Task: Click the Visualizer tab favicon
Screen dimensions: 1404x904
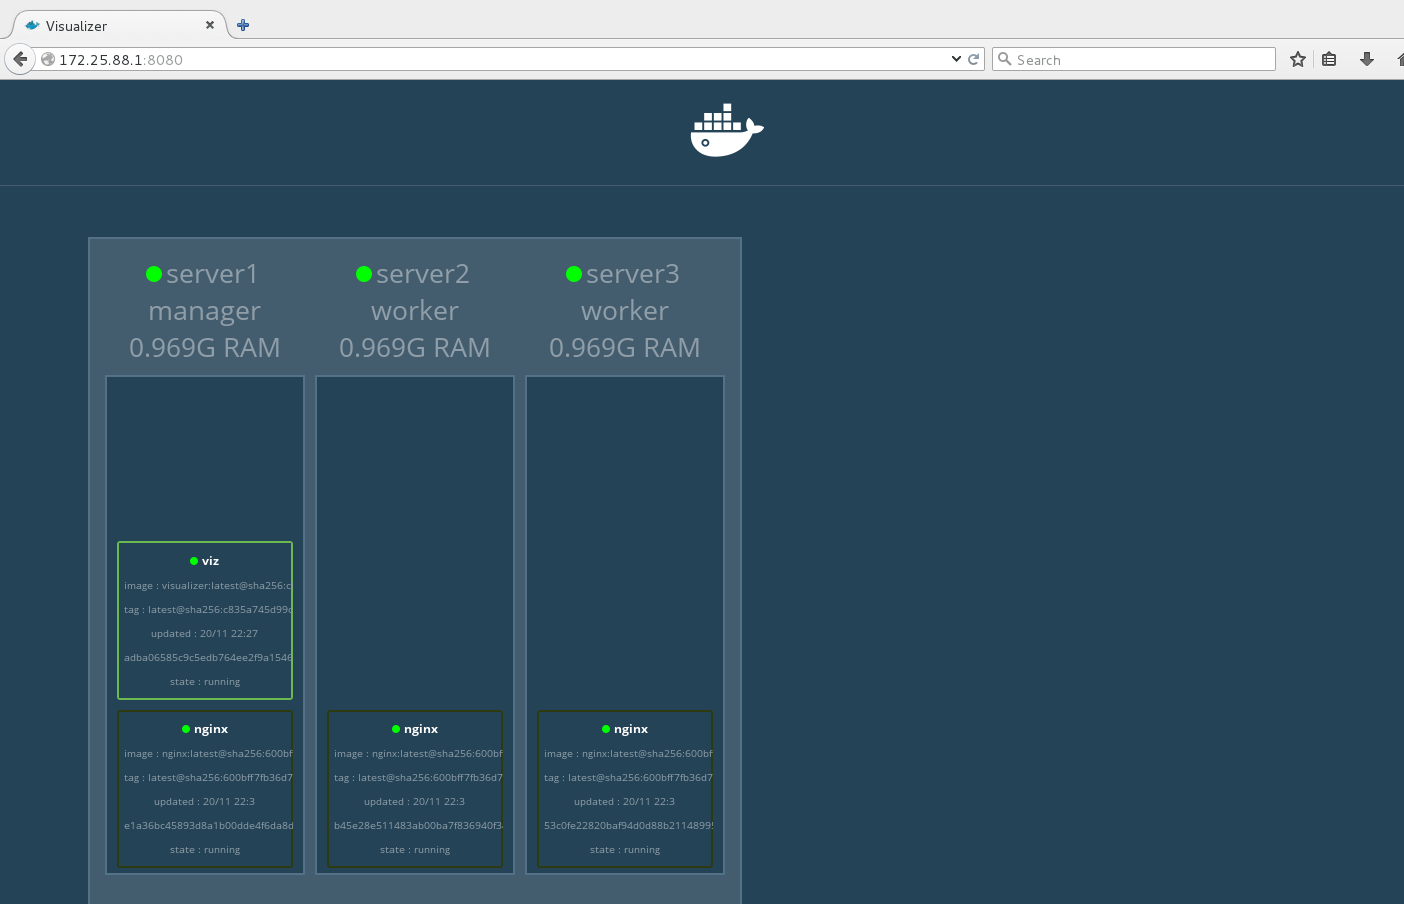Action: pos(33,25)
